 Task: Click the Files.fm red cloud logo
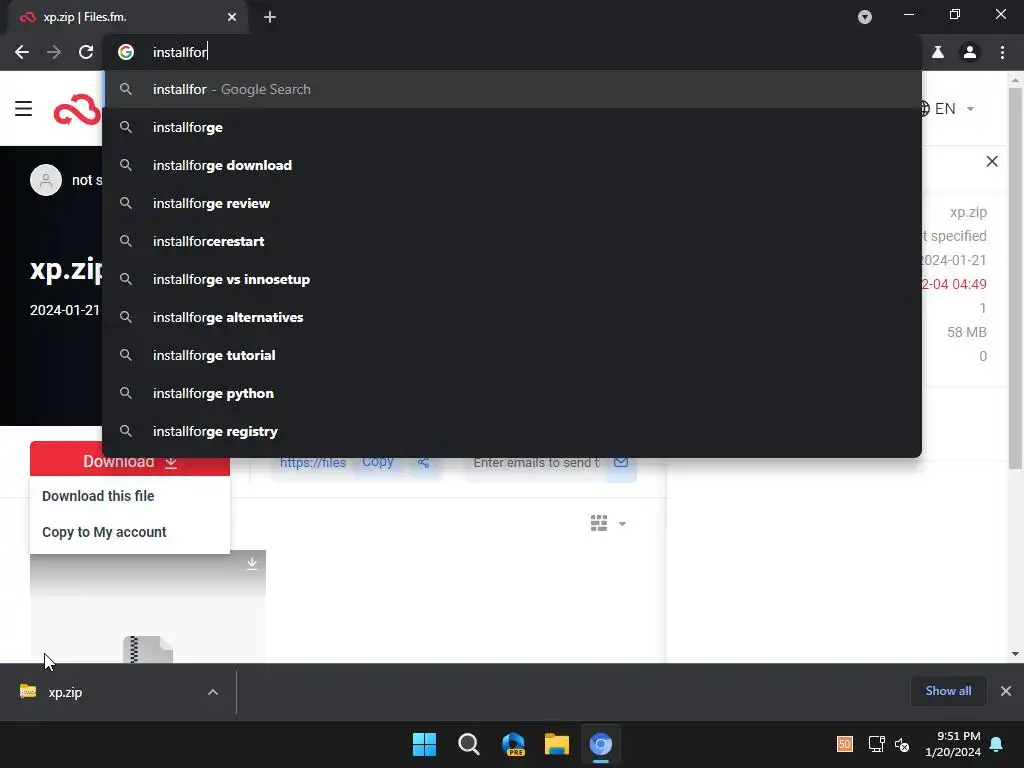click(77, 110)
